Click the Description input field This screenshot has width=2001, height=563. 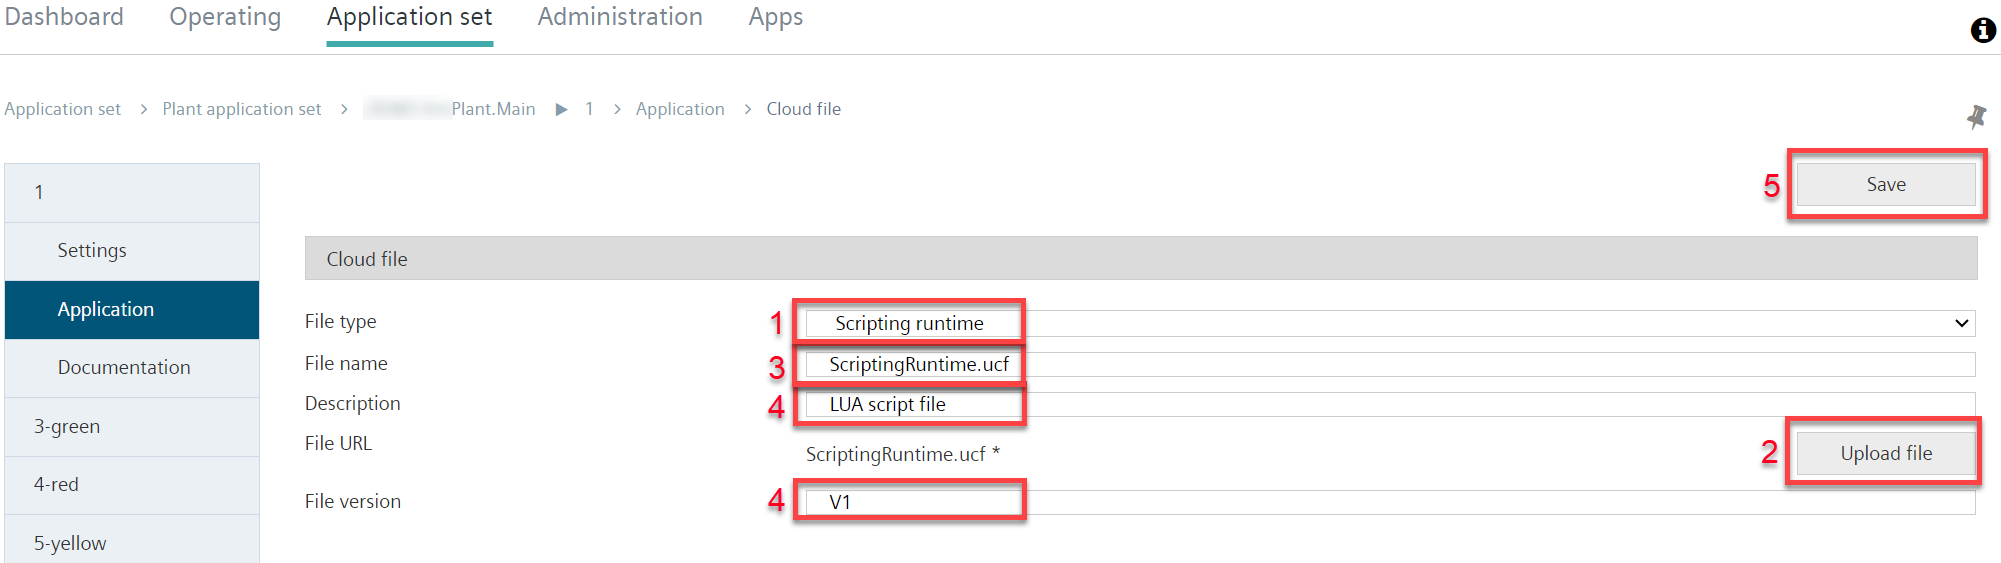pos(1390,404)
